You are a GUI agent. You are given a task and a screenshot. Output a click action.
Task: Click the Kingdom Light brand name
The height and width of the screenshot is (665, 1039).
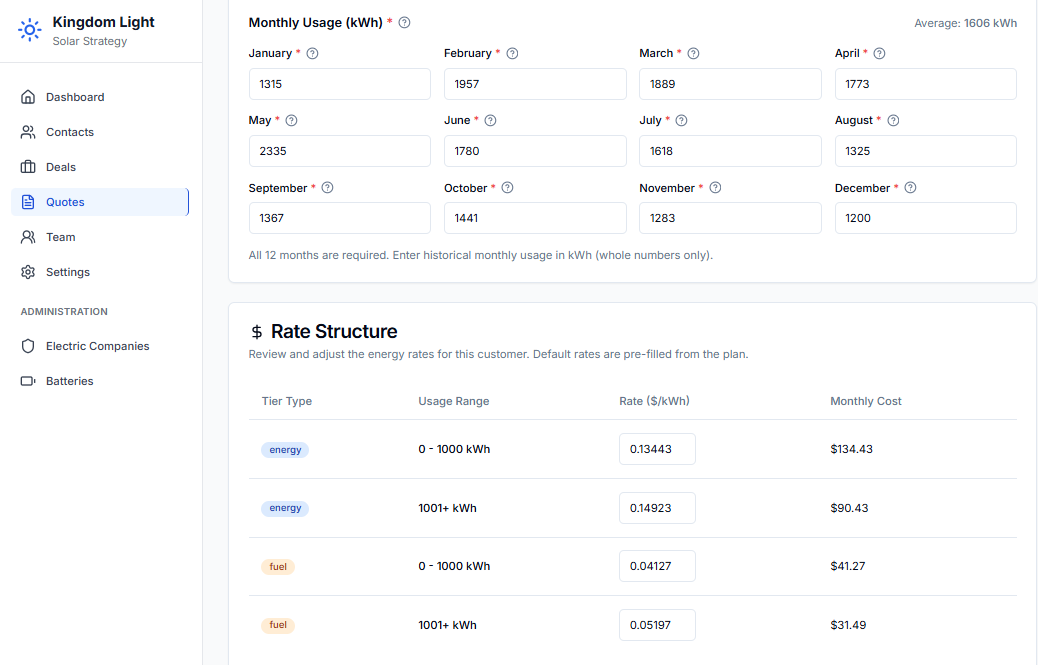click(103, 22)
